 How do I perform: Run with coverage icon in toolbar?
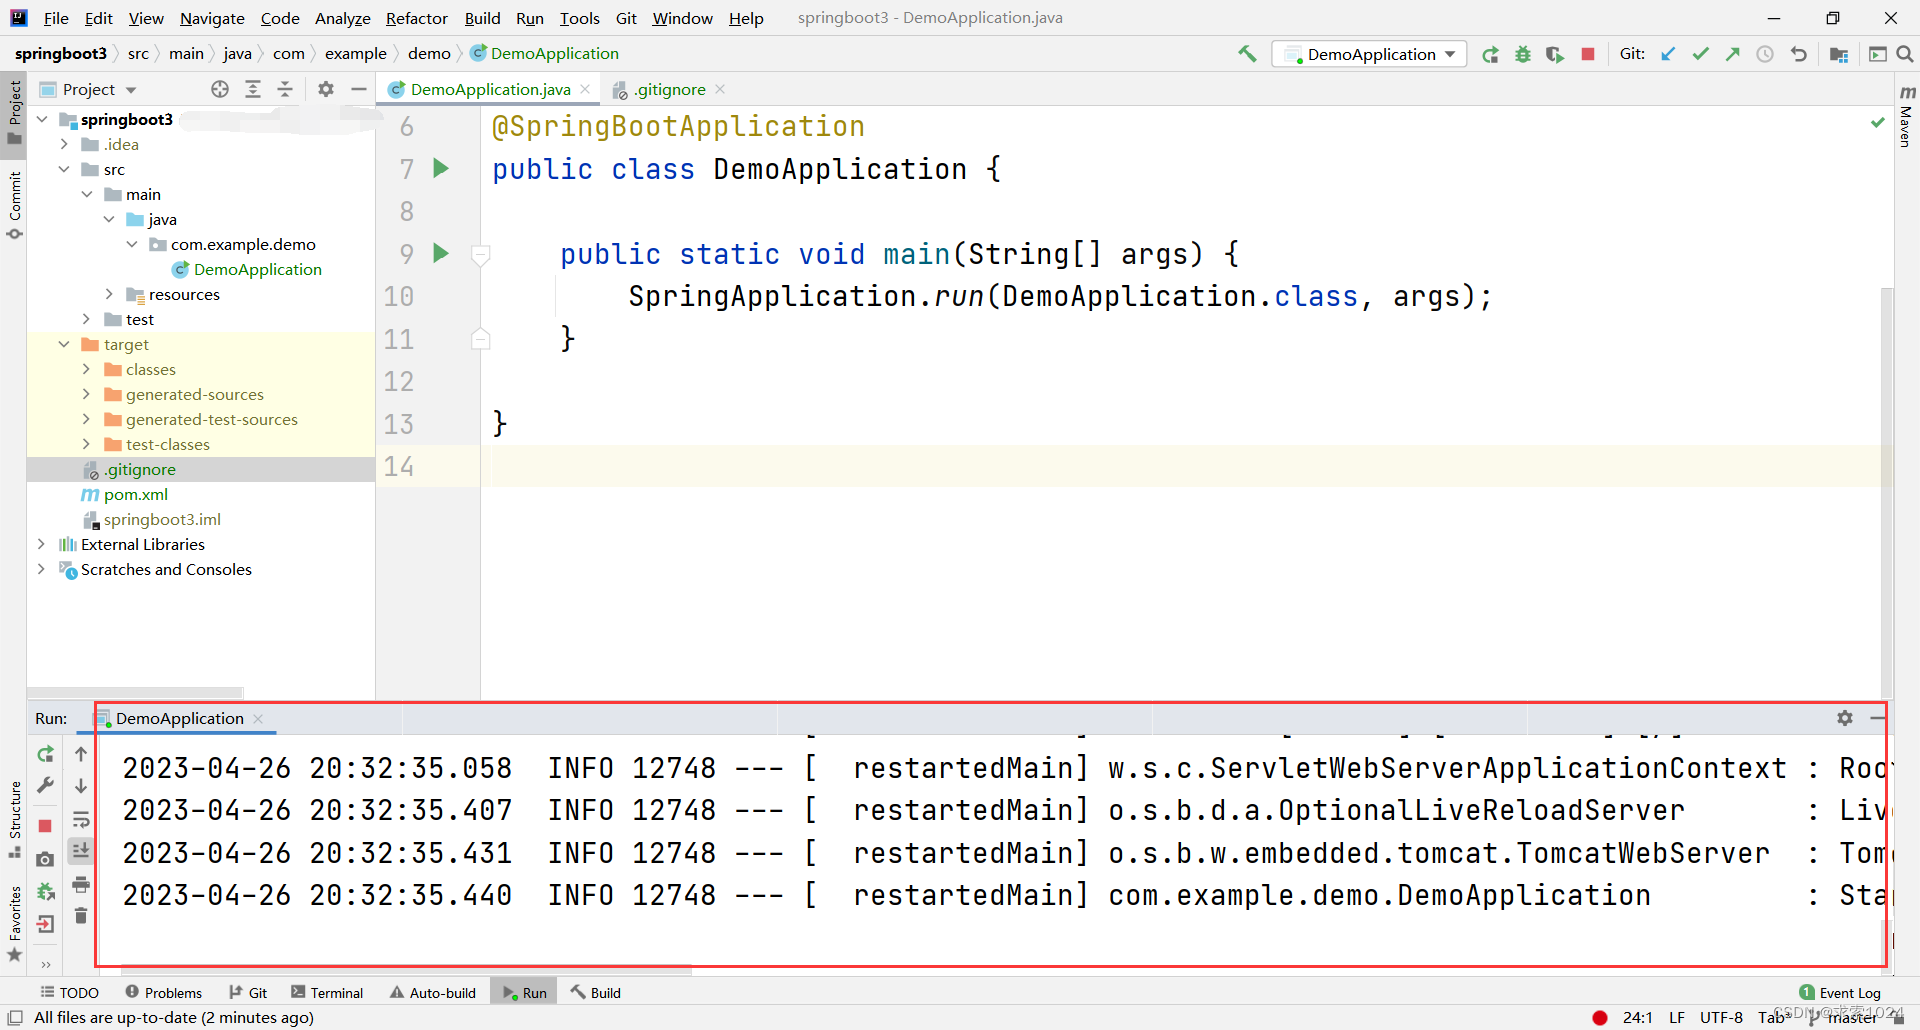pos(1554,54)
